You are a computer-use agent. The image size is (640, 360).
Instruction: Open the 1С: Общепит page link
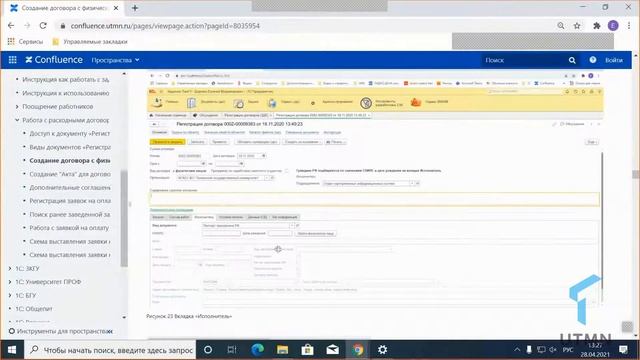click(33, 309)
